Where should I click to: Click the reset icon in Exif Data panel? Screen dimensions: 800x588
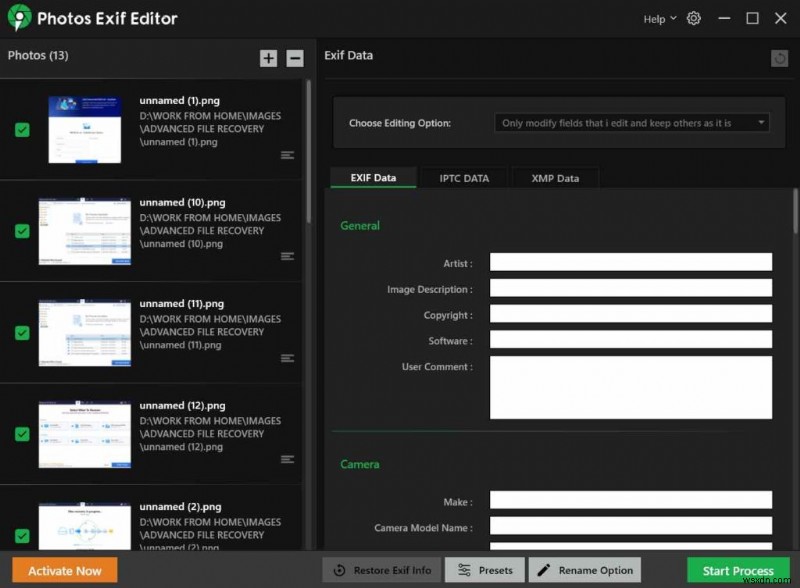779,58
